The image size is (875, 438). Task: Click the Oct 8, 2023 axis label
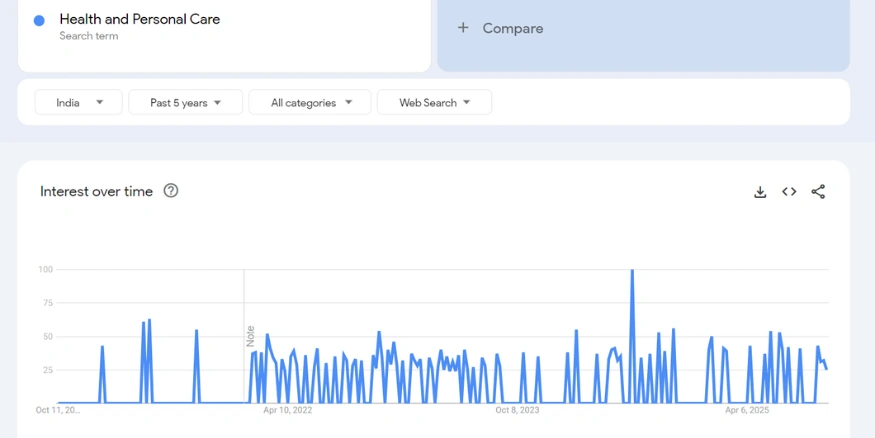(x=517, y=410)
